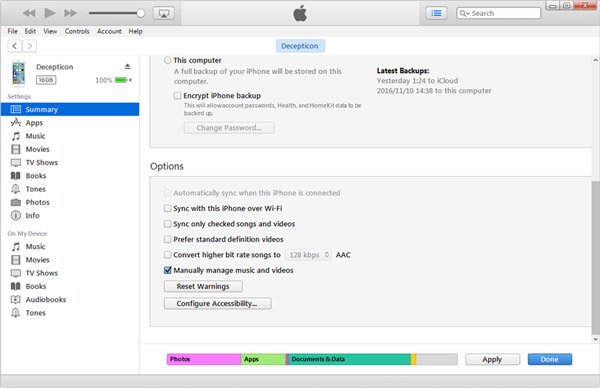This screenshot has height=388, width=600.
Task: Eject the Decepticon device
Action: [127, 67]
